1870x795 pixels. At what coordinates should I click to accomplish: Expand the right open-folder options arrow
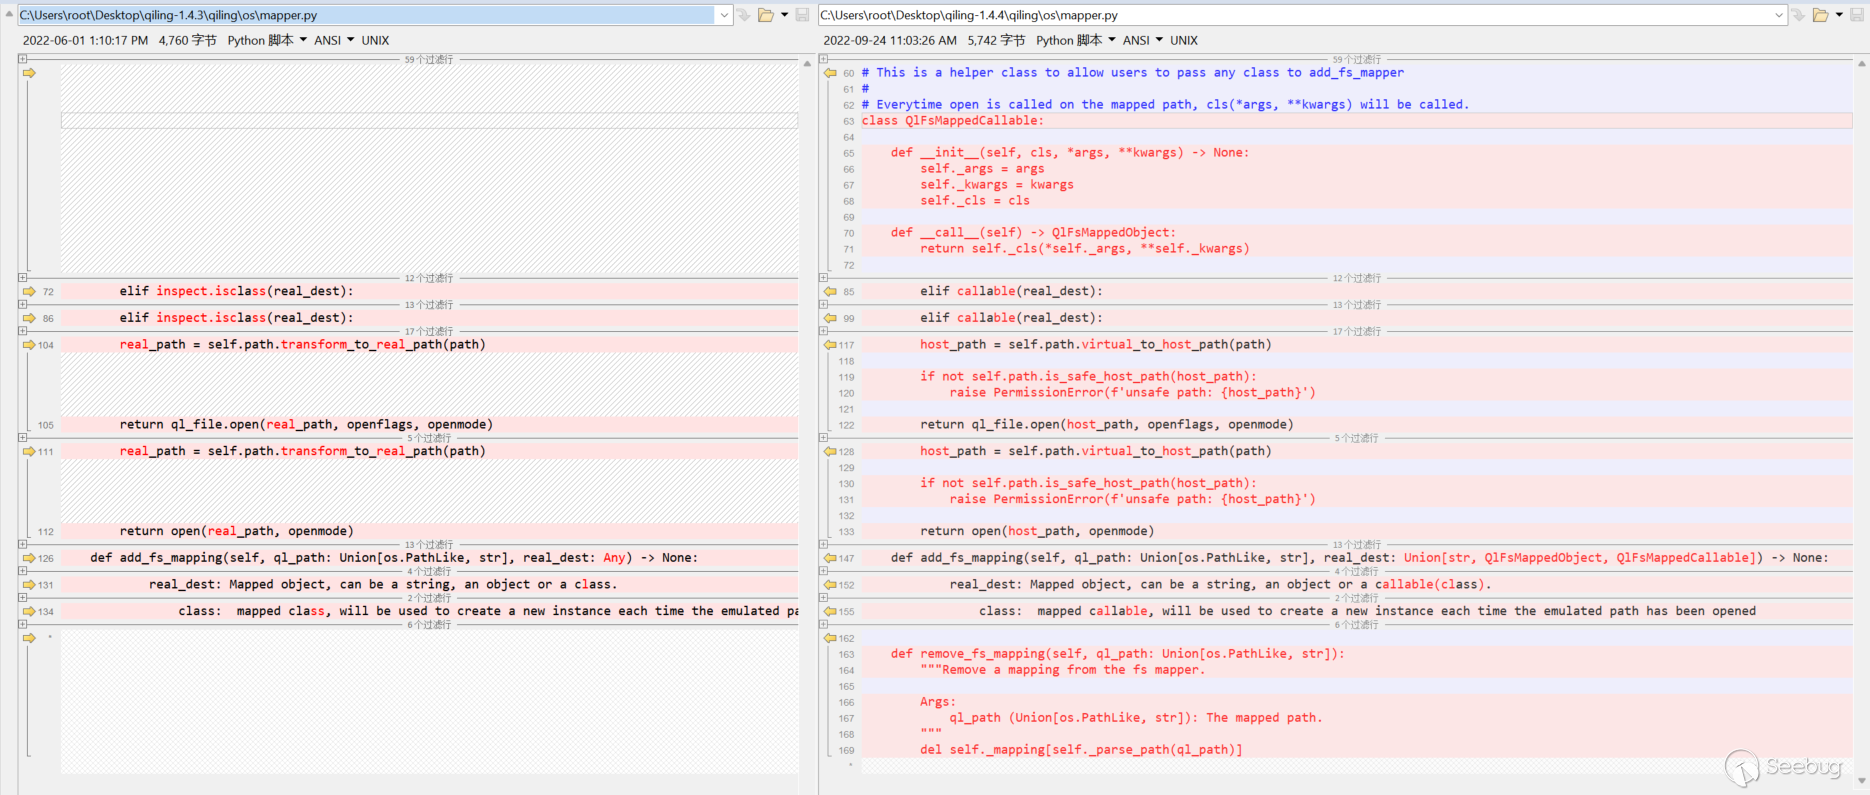click(1840, 15)
